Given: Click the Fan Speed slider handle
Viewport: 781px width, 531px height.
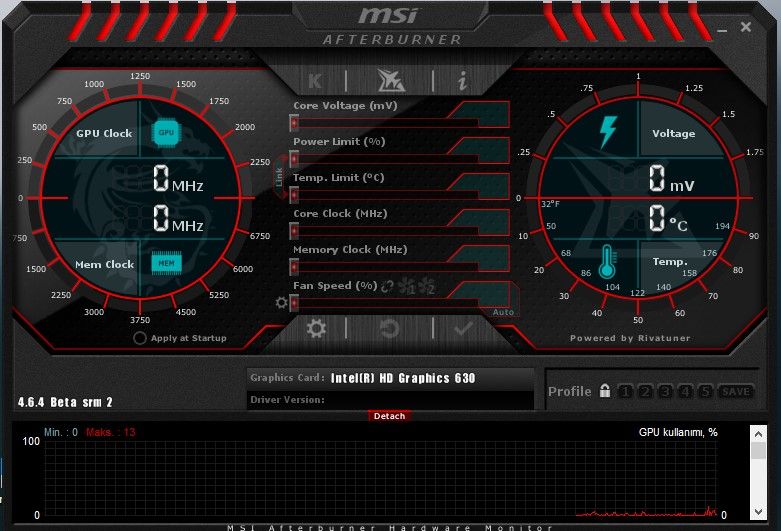Looking at the screenshot, I should pyautogui.click(x=294, y=302).
